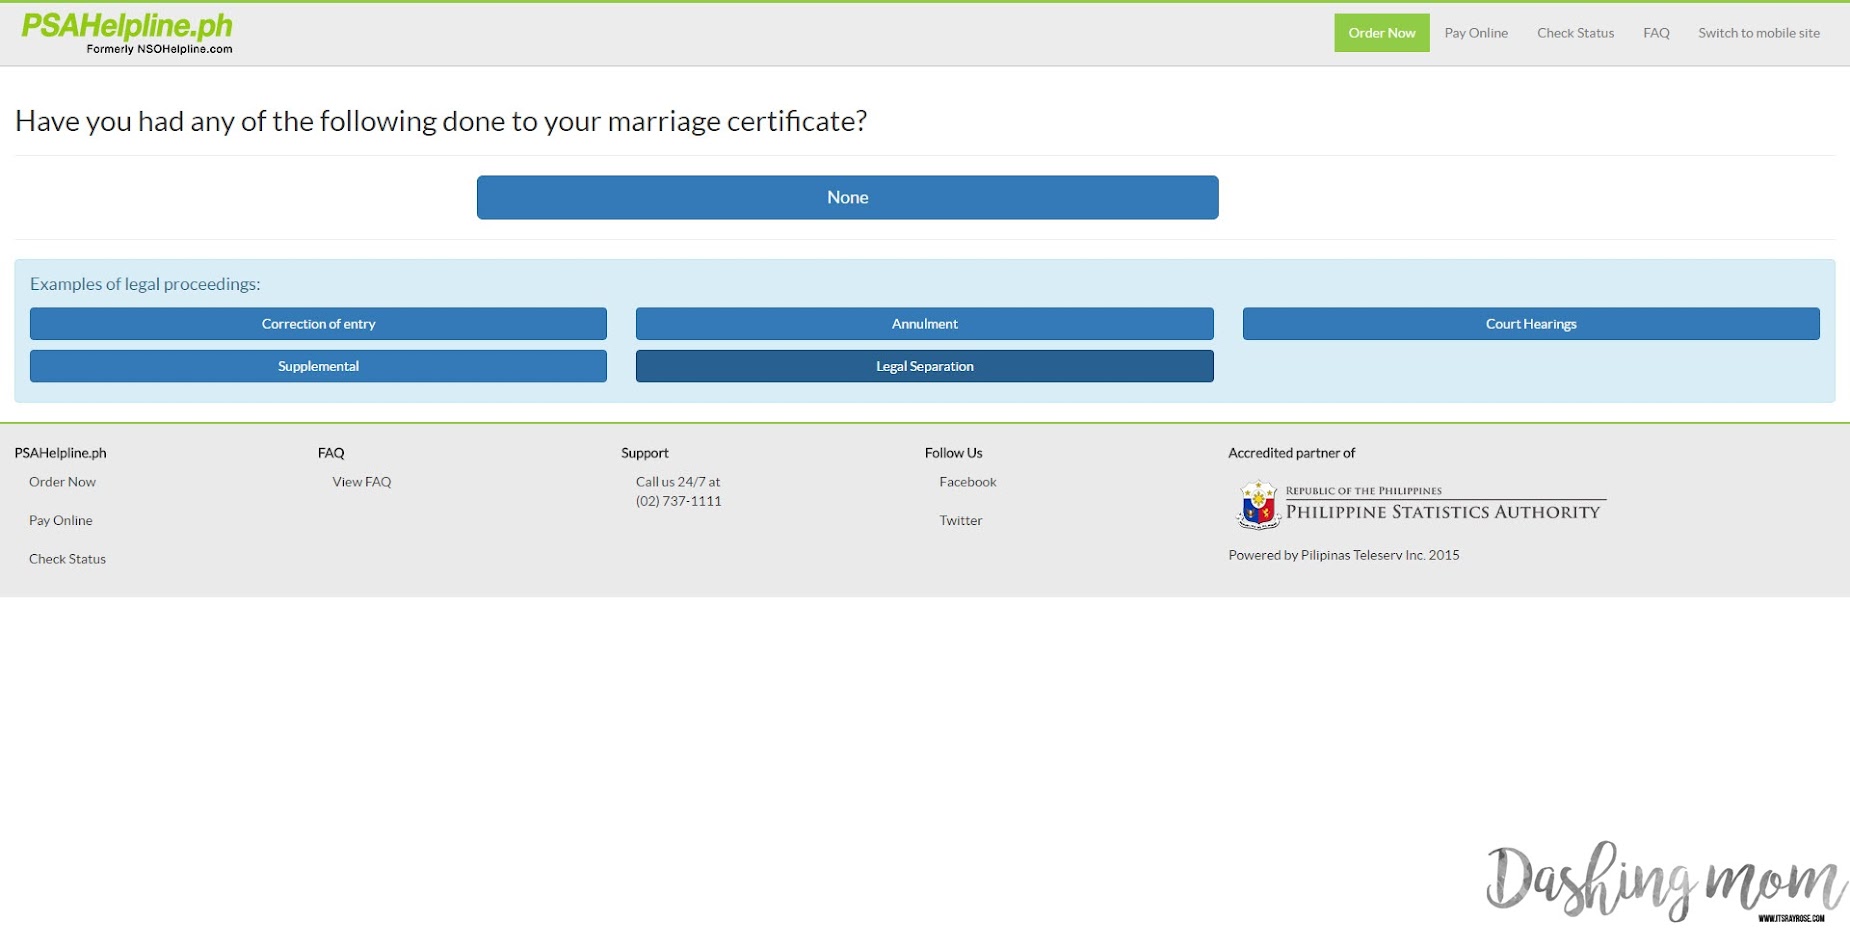1850x948 pixels.
Task: Open footer Check Status link
Action: [67, 559]
